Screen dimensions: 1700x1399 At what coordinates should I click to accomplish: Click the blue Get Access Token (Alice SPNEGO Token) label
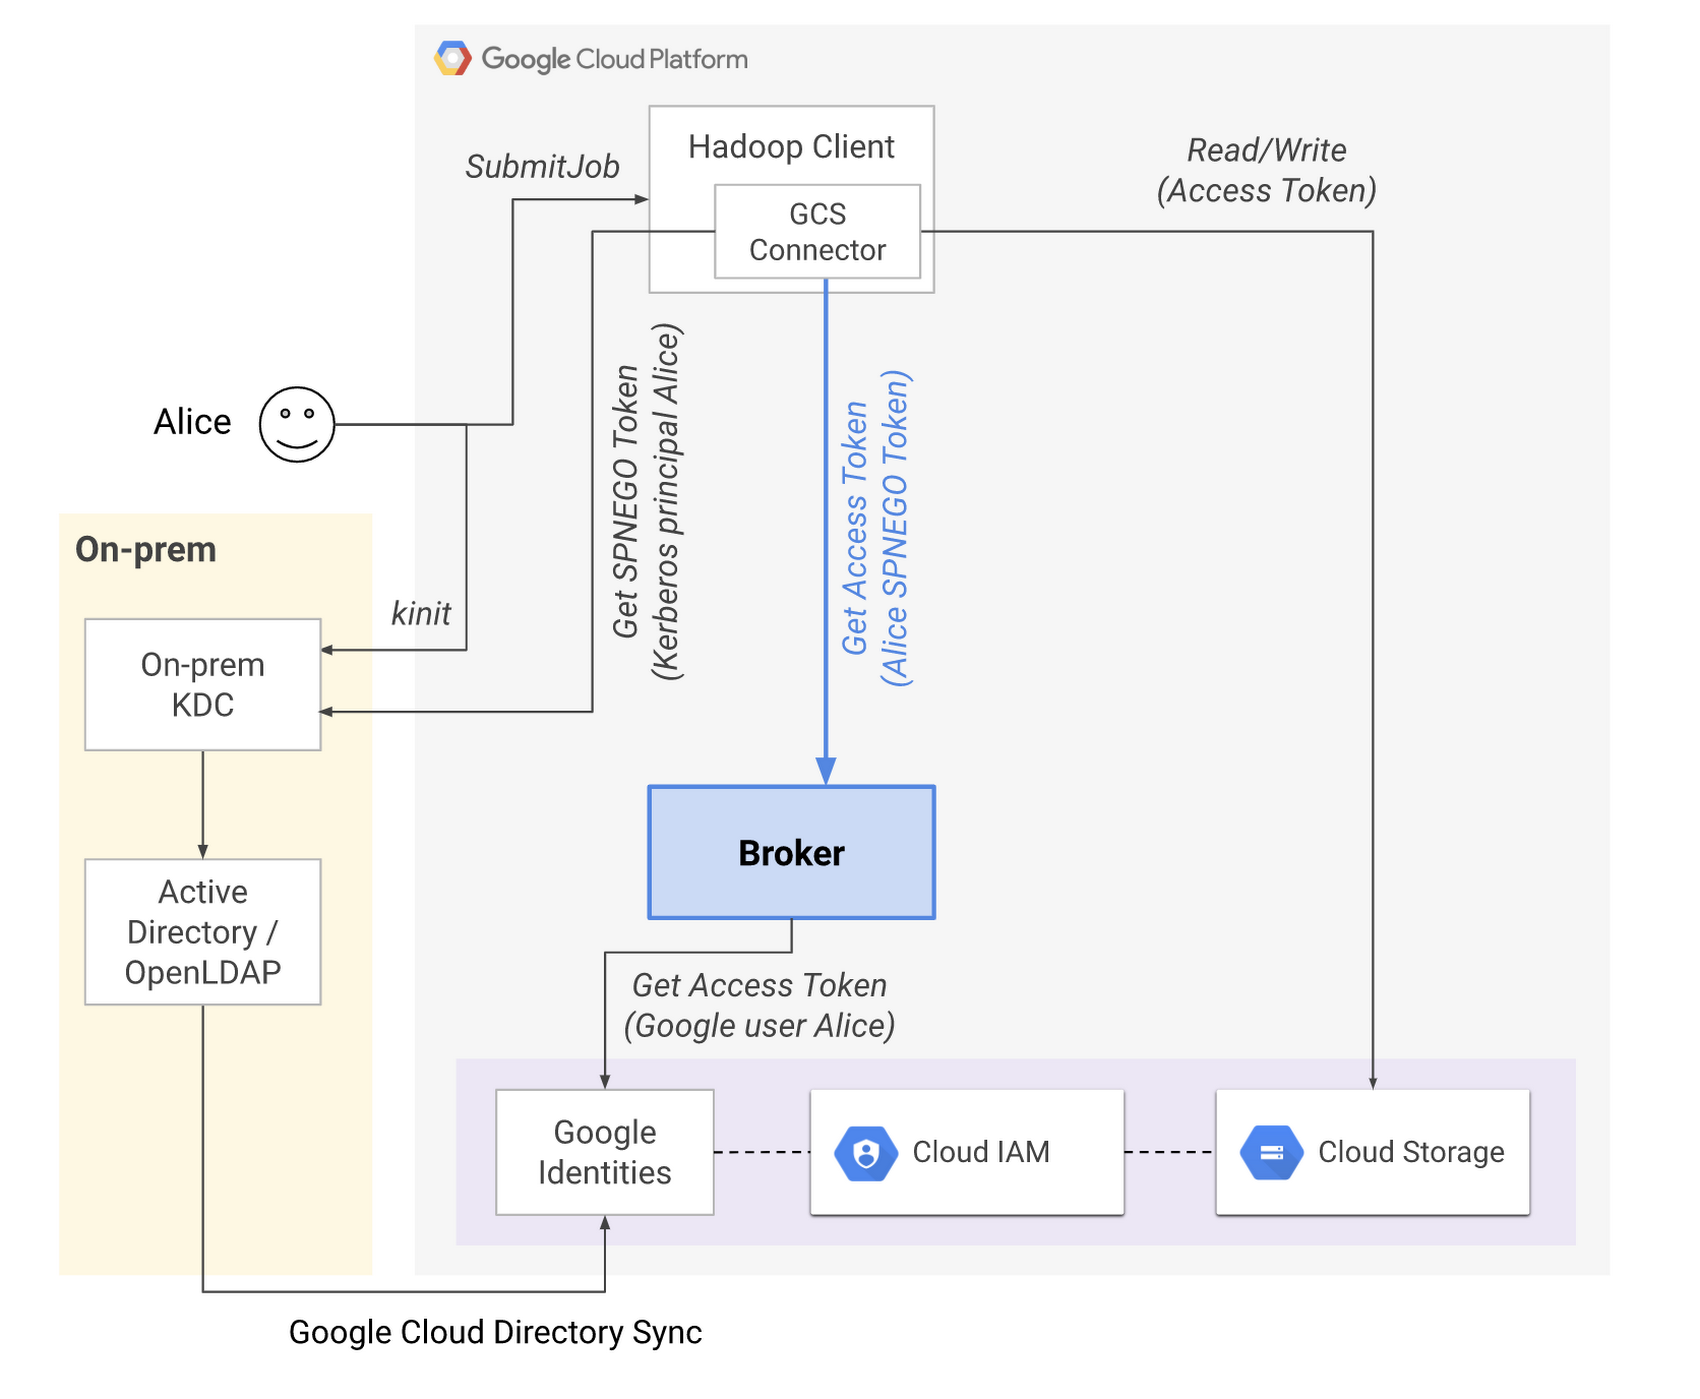pos(876,528)
